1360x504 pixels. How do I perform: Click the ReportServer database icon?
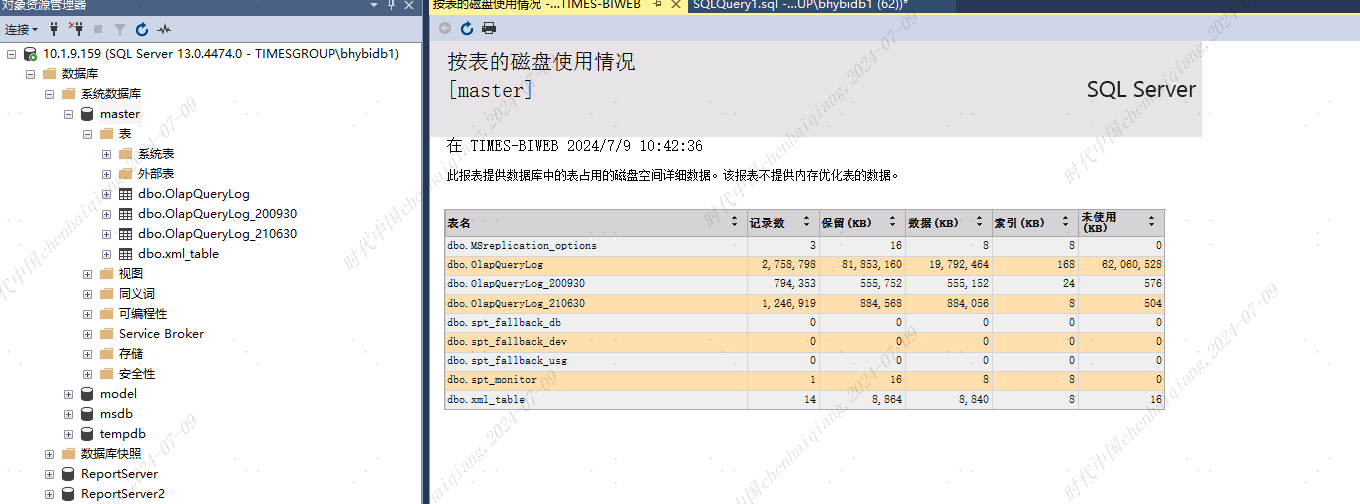tap(68, 474)
